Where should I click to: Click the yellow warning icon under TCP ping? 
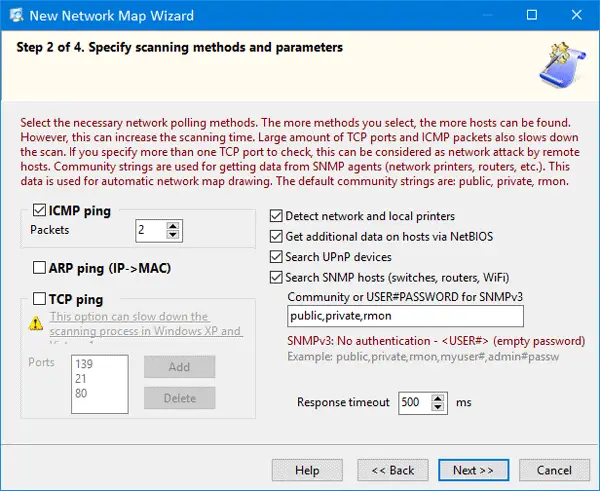point(36,323)
